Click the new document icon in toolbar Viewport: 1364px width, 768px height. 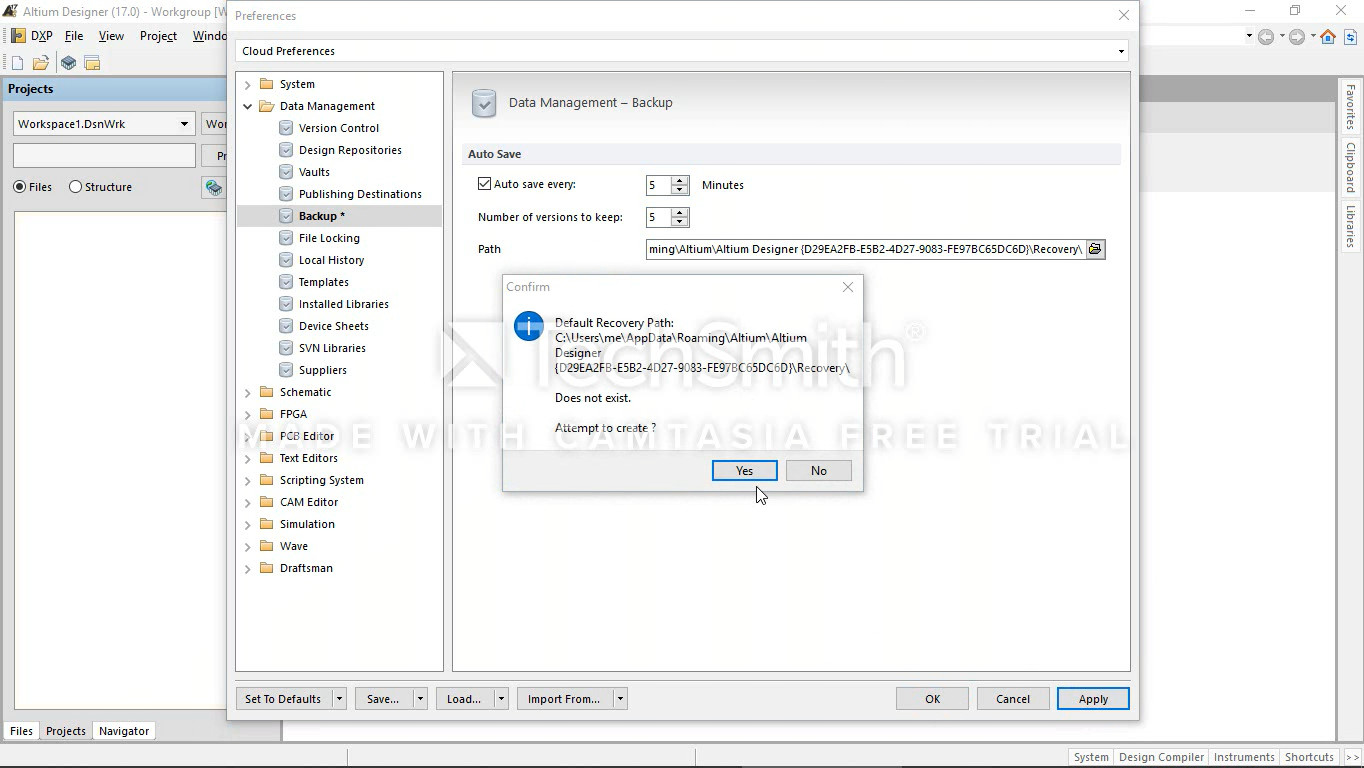(x=17, y=63)
